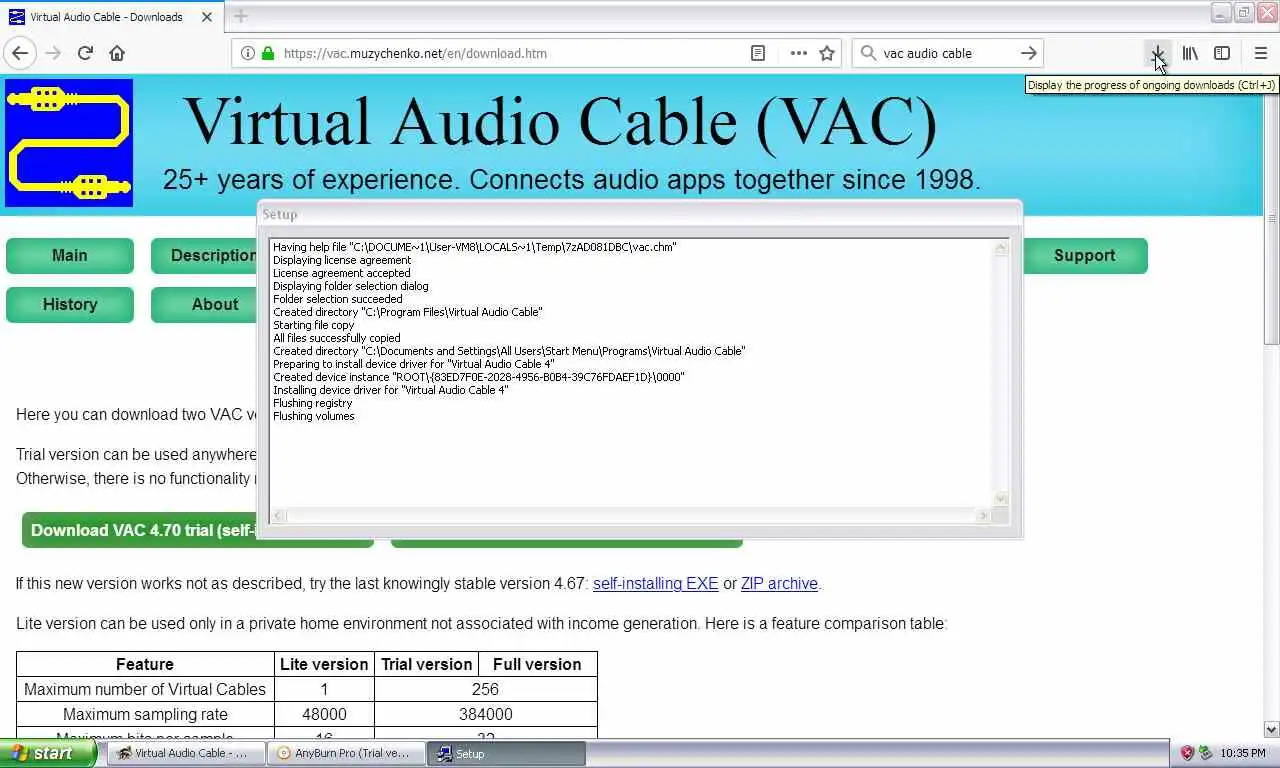Viewport: 1280px width, 768px height.
Task: Toggle the sidebar view icon
Action: point(1222,53)
